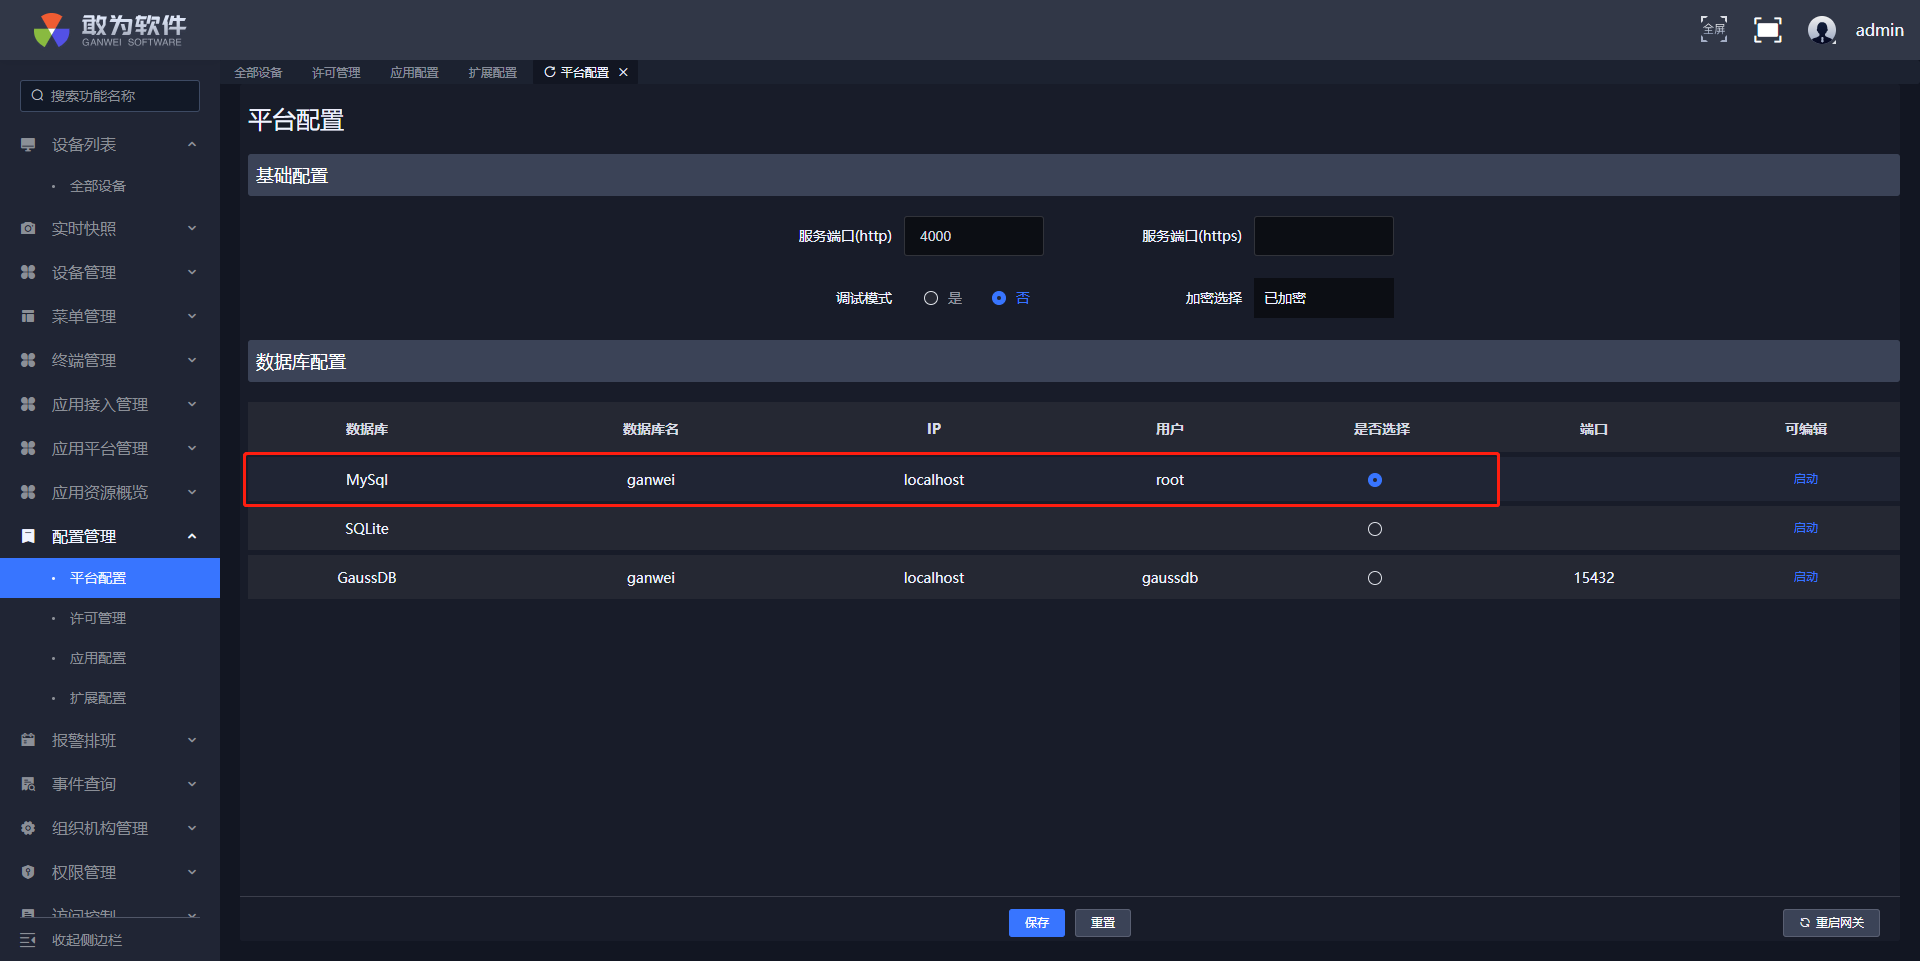
Task: Click the 应用接入管理 sidebar icon
Action: pyautogui.click(x=28, y=405)
